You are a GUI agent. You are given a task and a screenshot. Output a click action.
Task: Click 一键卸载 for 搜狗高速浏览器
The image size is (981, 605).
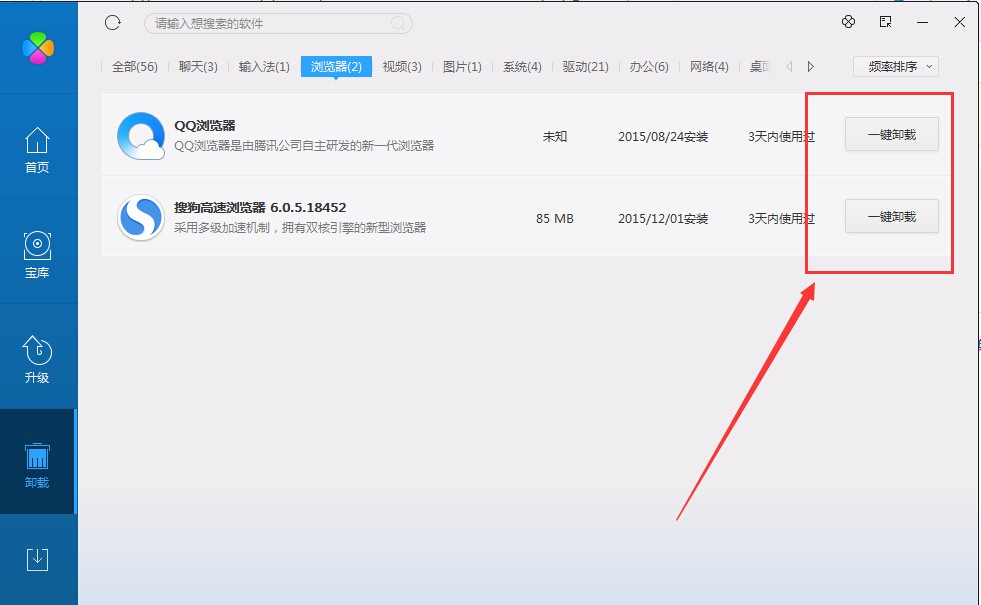coord(892,216)
